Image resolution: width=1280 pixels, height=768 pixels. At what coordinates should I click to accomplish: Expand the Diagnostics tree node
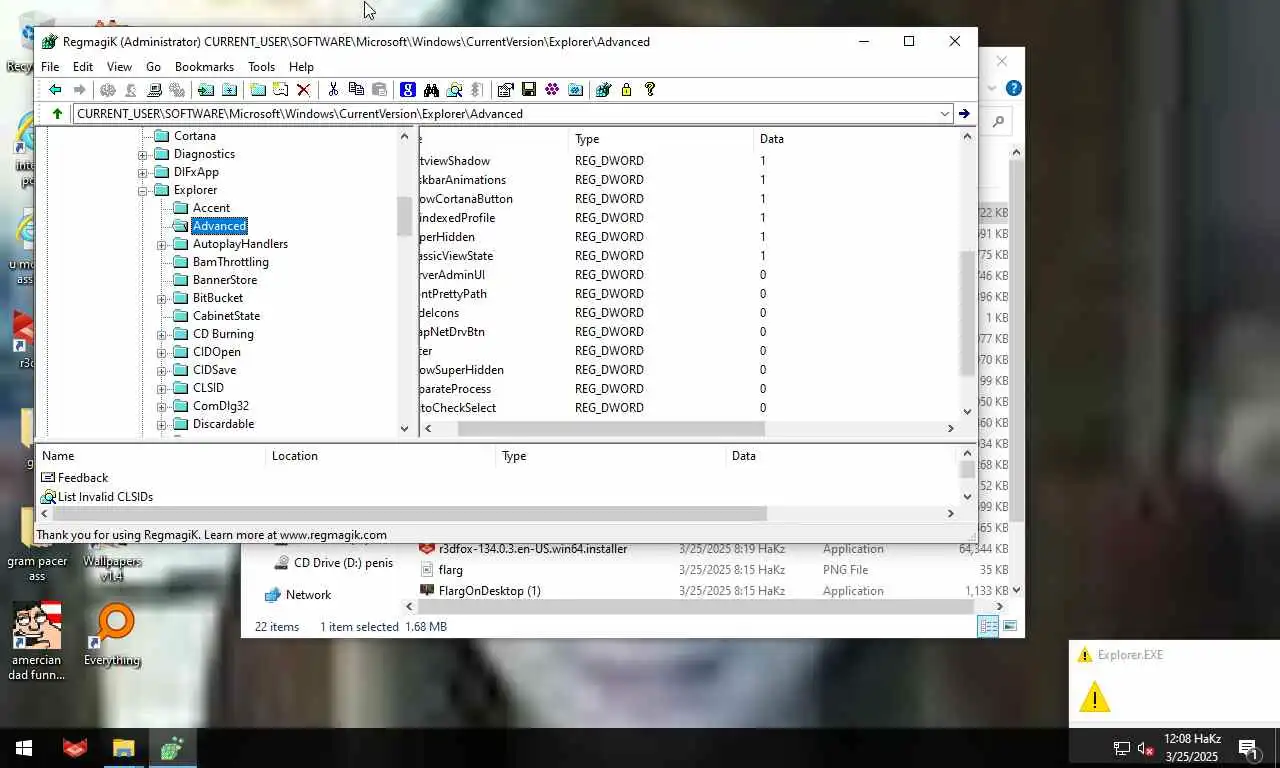click(143, 154)
